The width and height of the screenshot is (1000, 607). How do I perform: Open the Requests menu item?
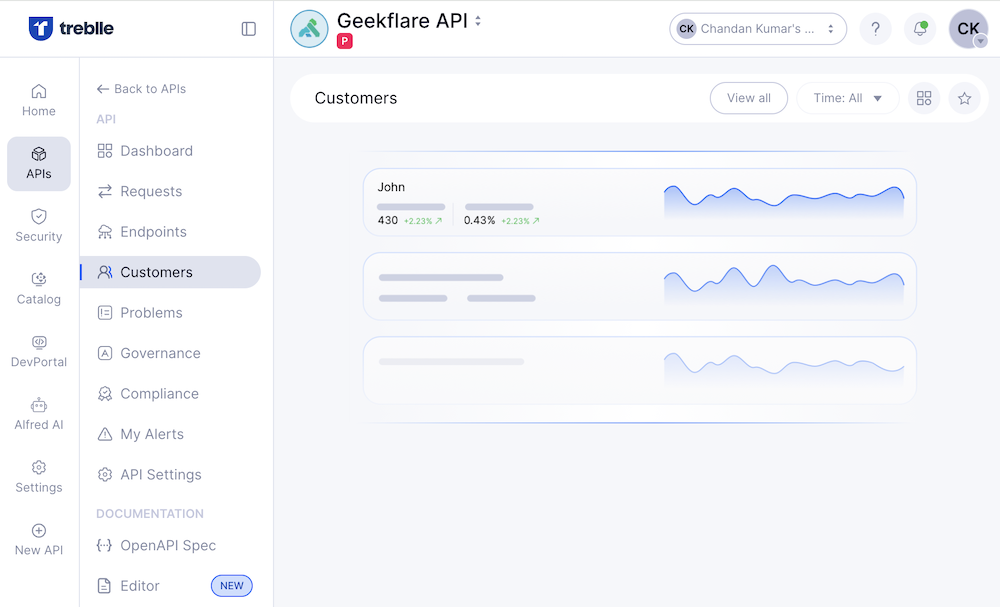[x=151, y=191]
